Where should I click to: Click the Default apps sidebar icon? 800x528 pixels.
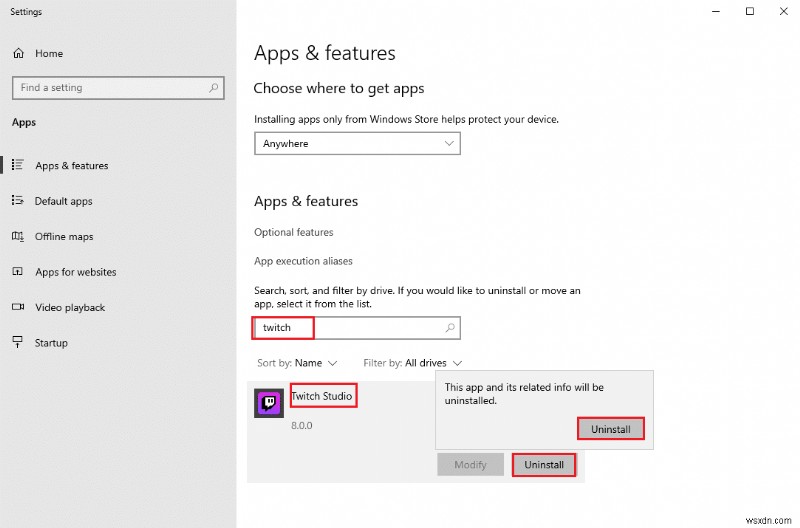click(x=17, y=201)
